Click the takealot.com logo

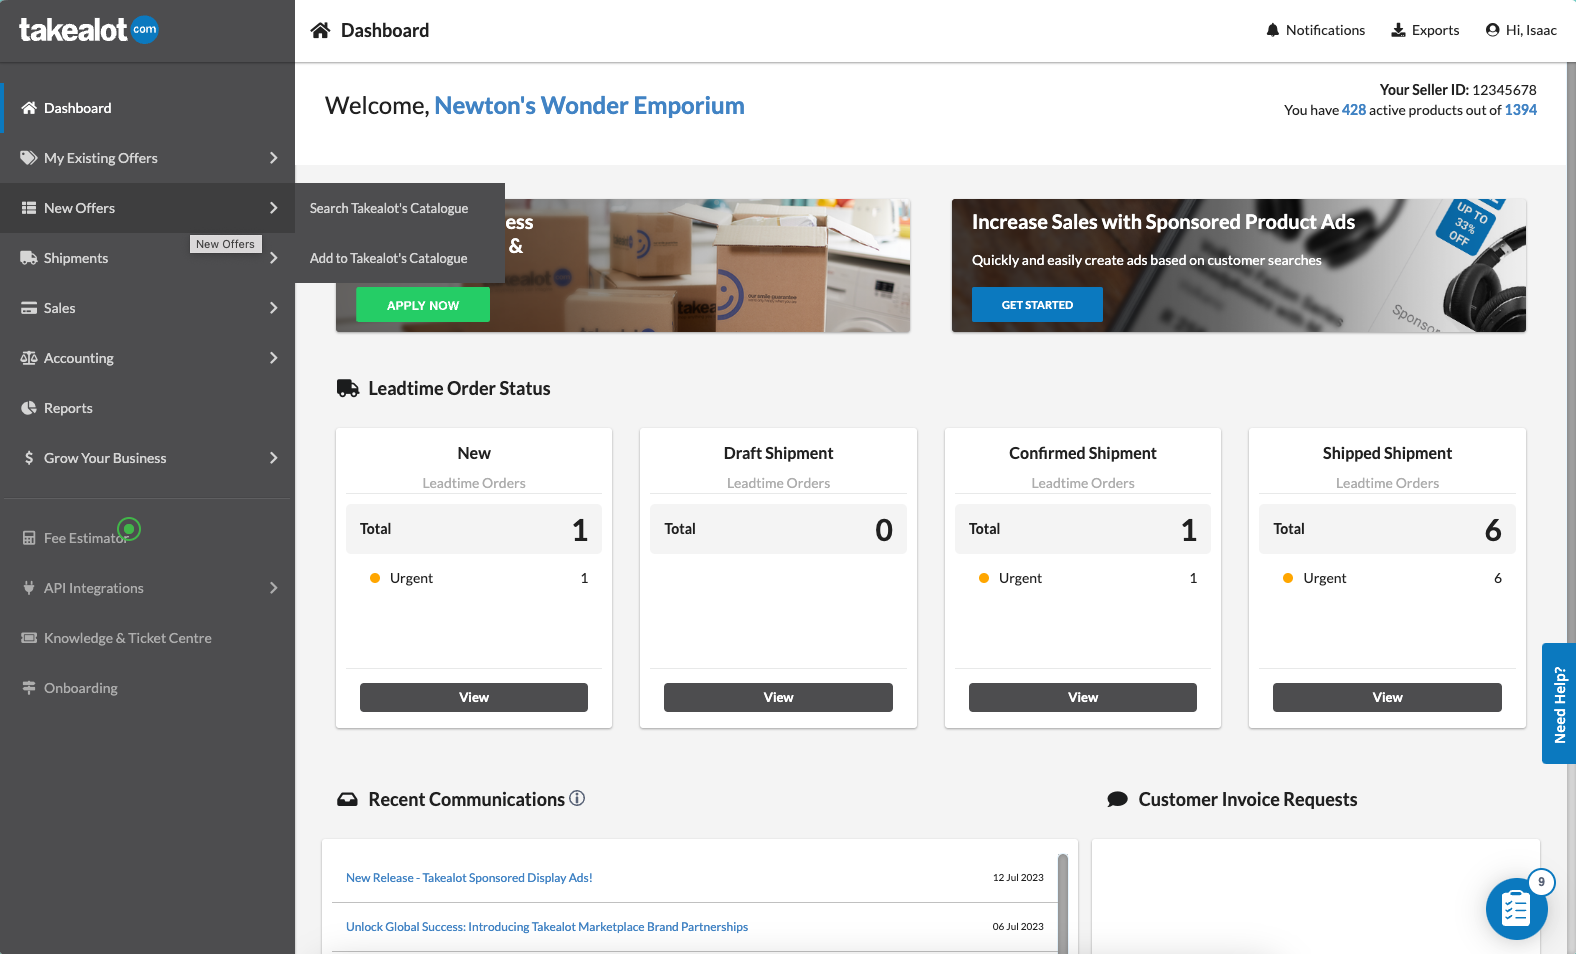pyautogui.click(x=88, y=30)
